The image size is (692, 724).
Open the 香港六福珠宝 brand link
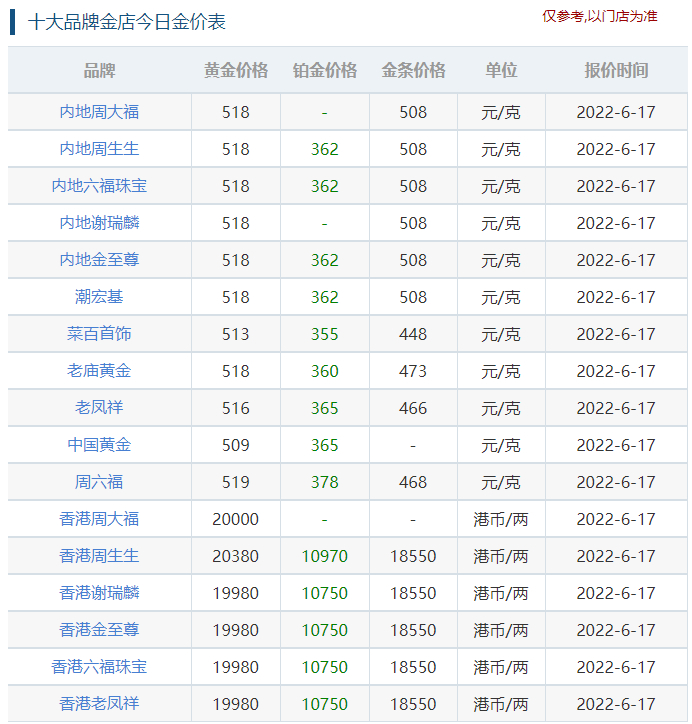tap(99, 667)
